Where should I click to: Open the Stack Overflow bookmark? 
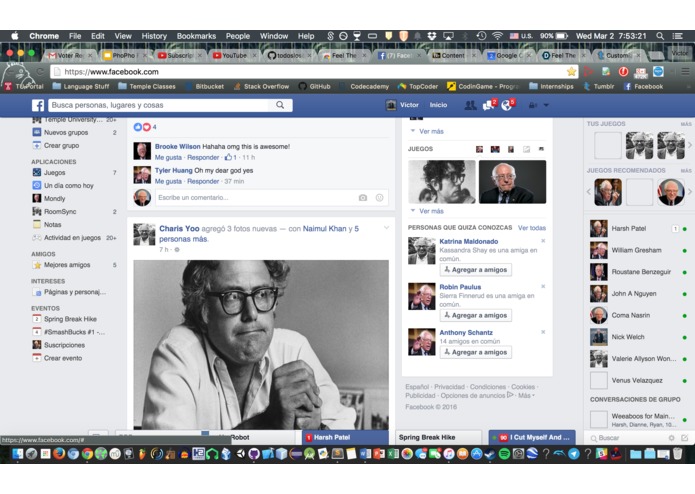[x=261, y=86]
